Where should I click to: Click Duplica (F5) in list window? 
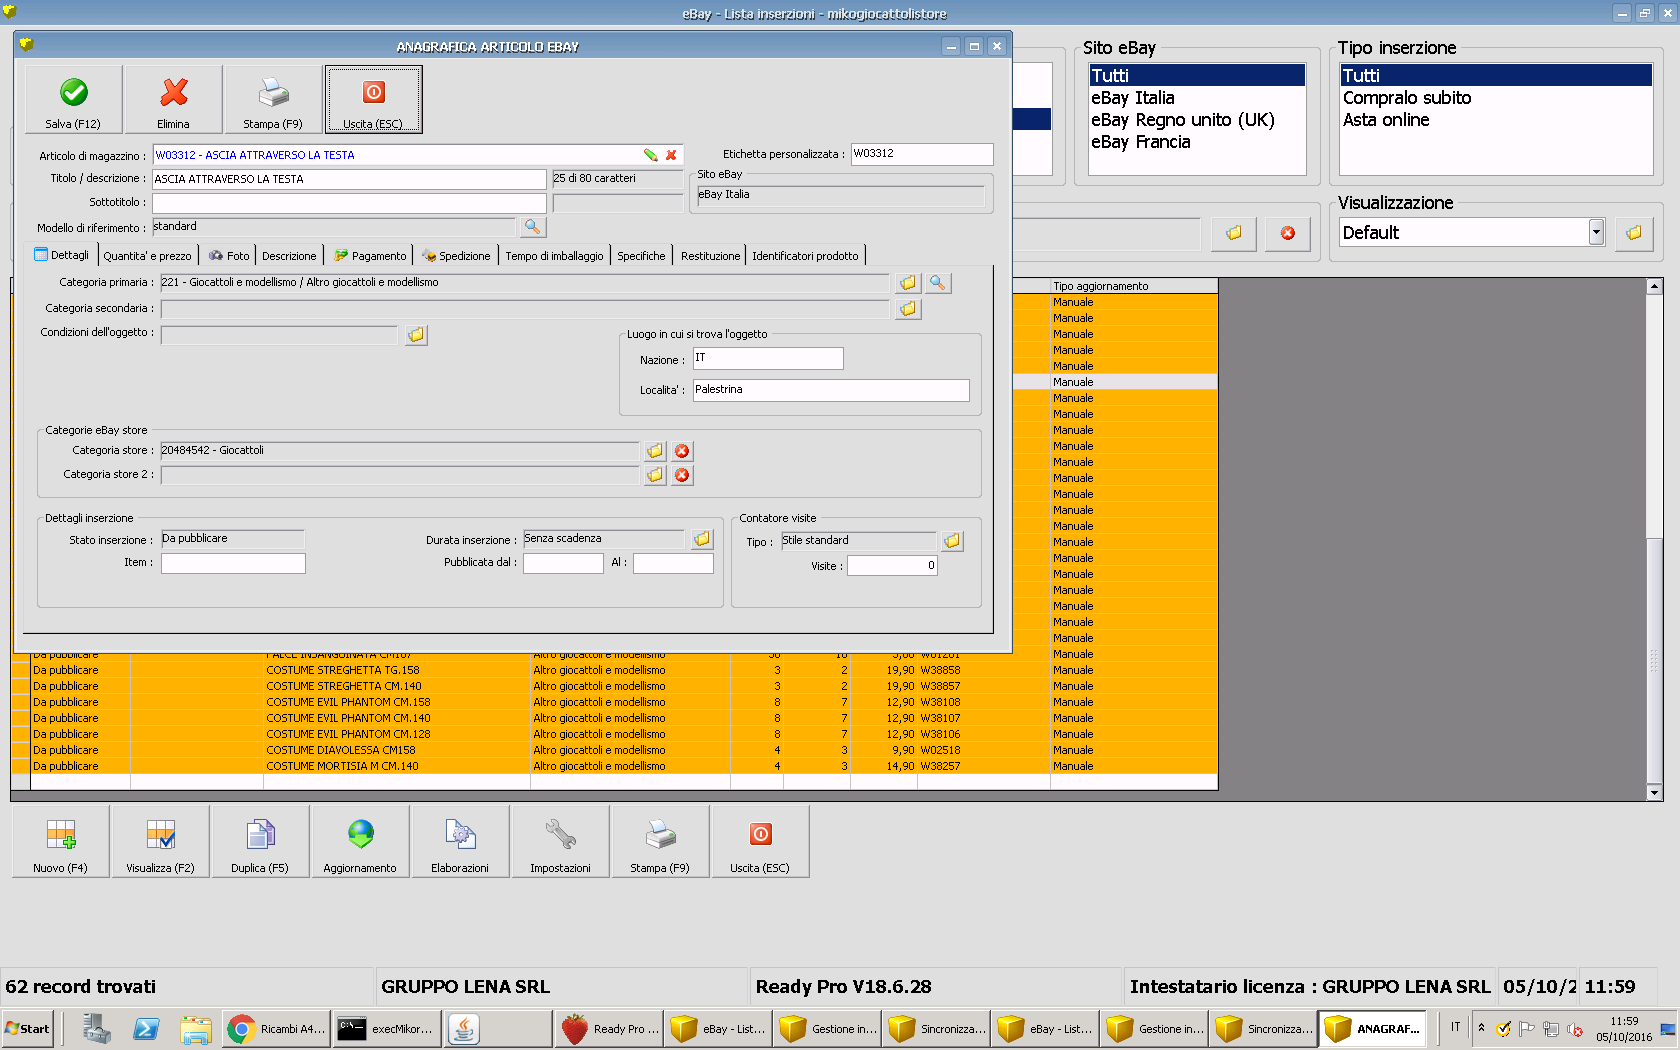tap(260, 842)
